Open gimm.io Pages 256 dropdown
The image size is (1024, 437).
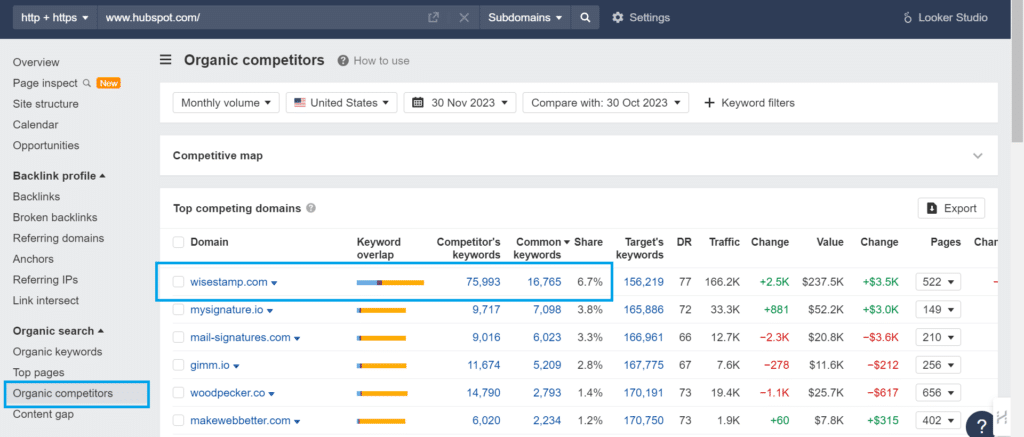click(938, 365)
